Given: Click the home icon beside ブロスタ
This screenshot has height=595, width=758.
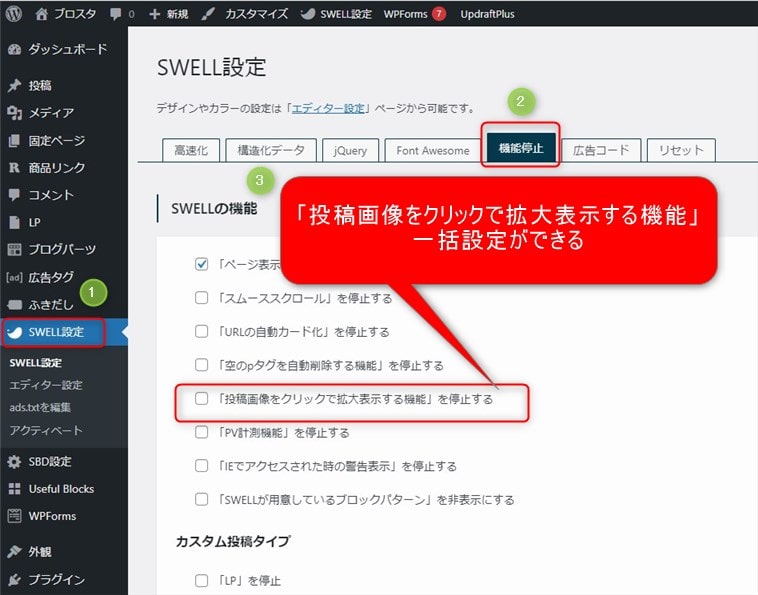Looking at the screenshot, I should tap(42, 14).
